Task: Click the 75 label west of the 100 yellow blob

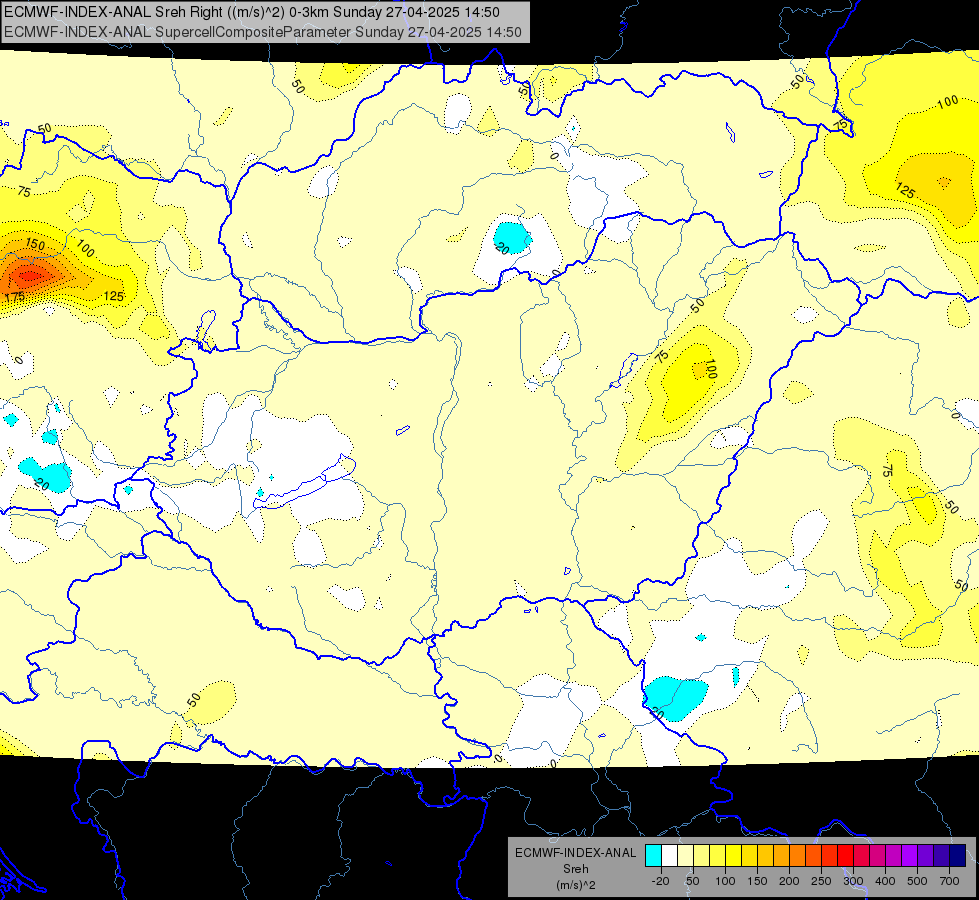Action: click(x=662, y=356)
